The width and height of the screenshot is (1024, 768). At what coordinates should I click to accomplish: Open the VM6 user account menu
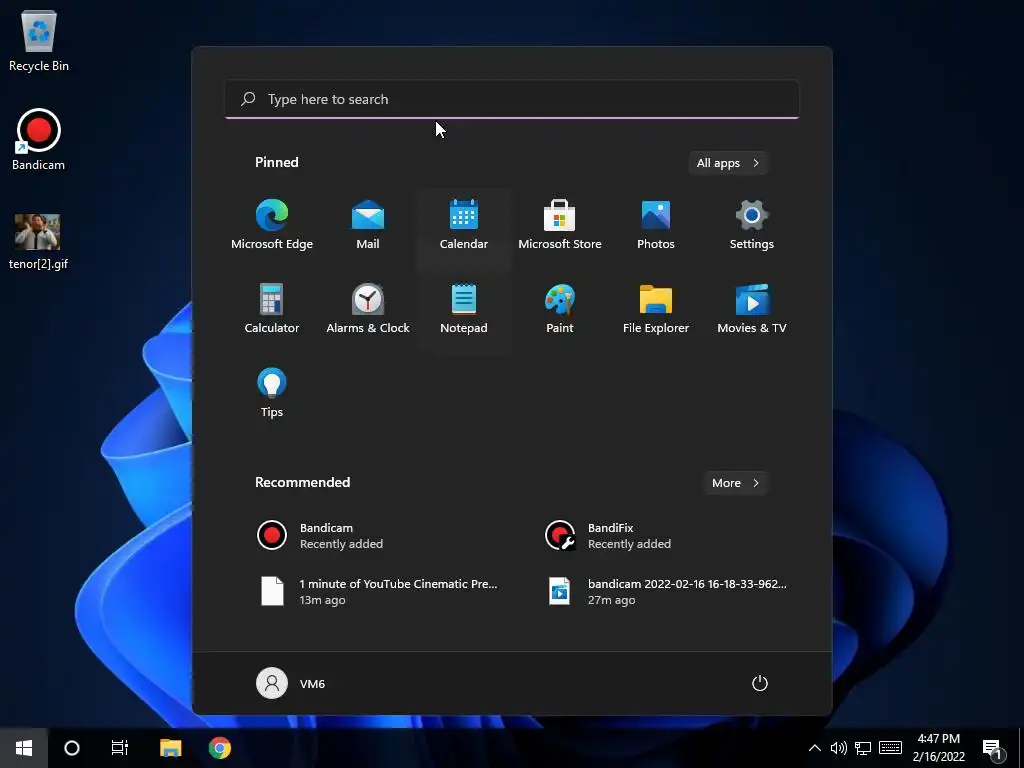point(291,683)
